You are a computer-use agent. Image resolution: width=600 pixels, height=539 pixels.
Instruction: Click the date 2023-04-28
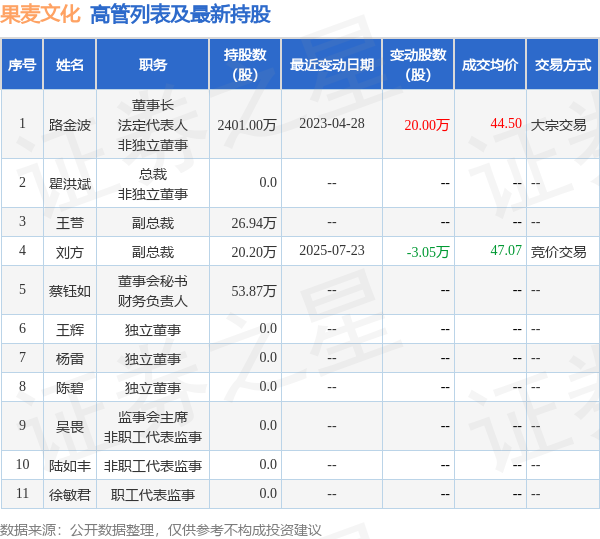[332, 124]
